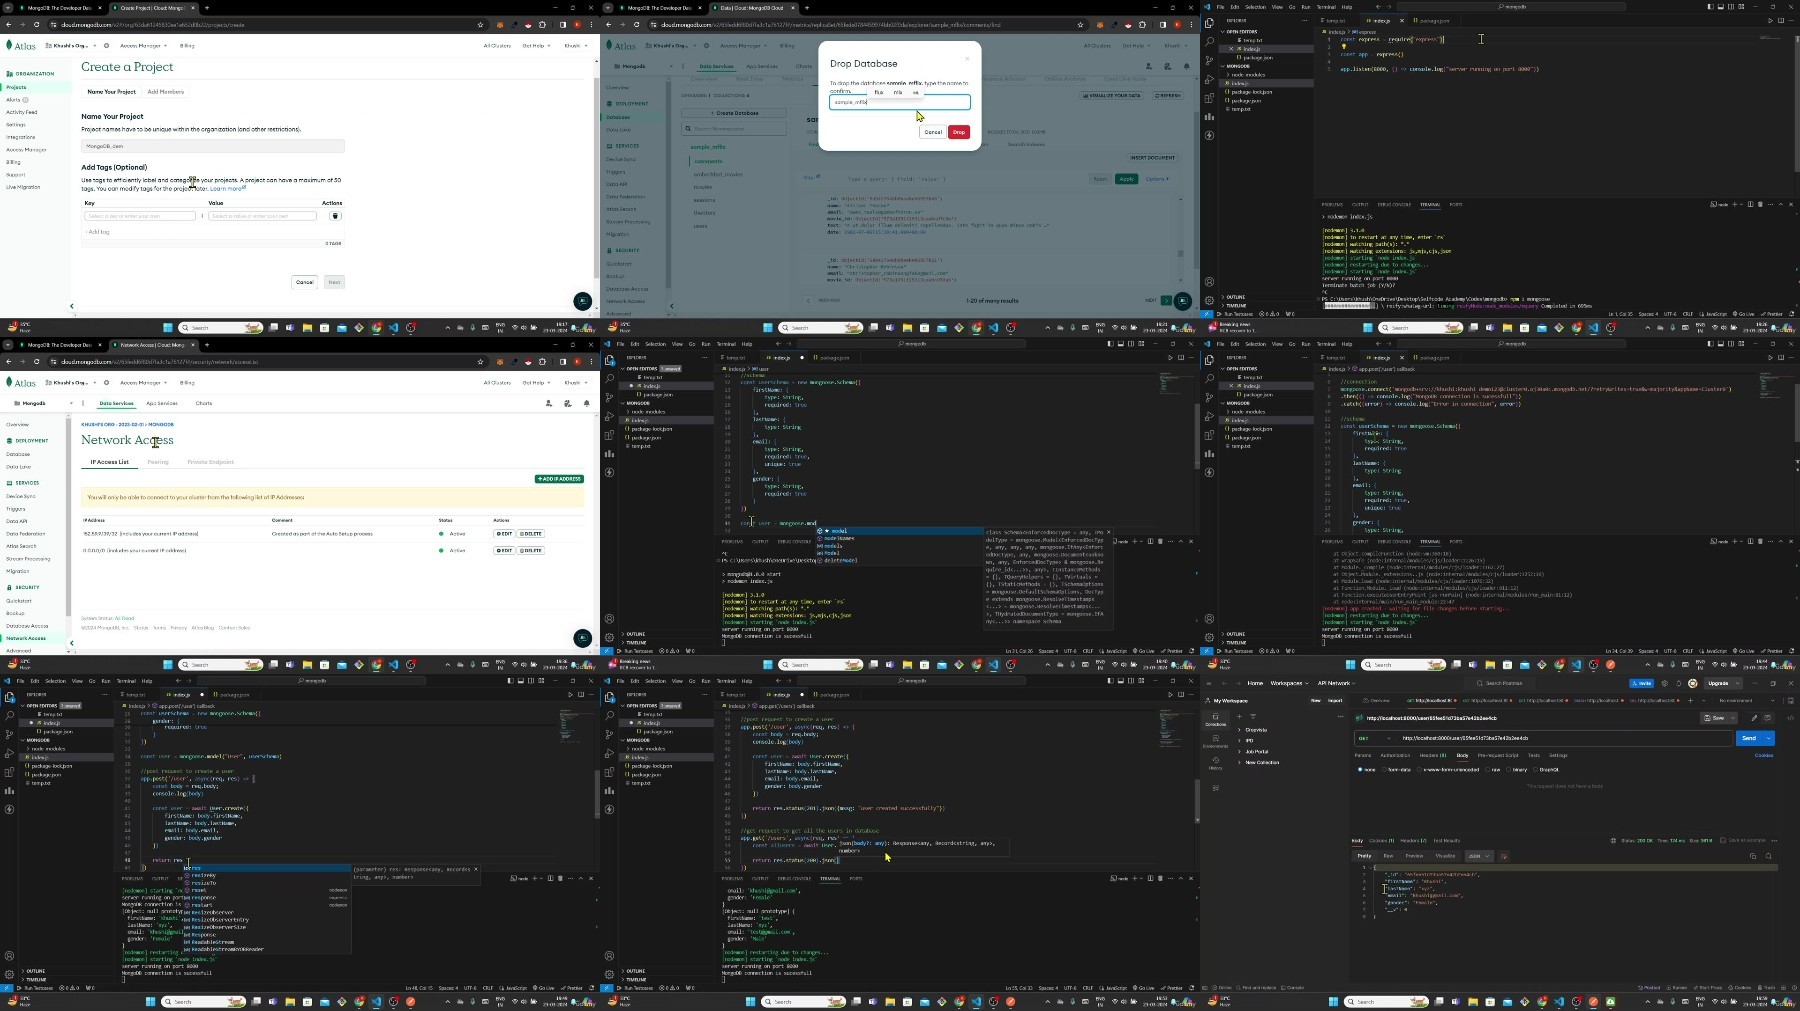The width and height of the screenshot is (1800, 1011).
Task: Open Explorer icon in VS Code with express require code
Action: tap(1209, 22)
